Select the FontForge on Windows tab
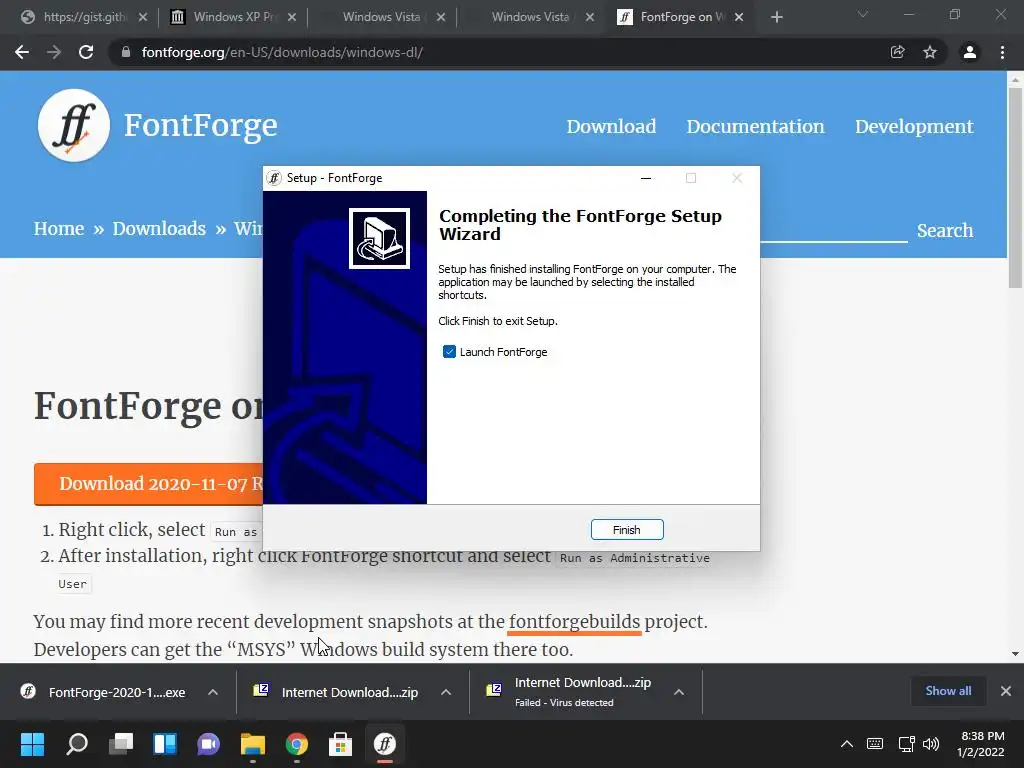Viewport: 1024px width, 768px height. pos(679,17)
